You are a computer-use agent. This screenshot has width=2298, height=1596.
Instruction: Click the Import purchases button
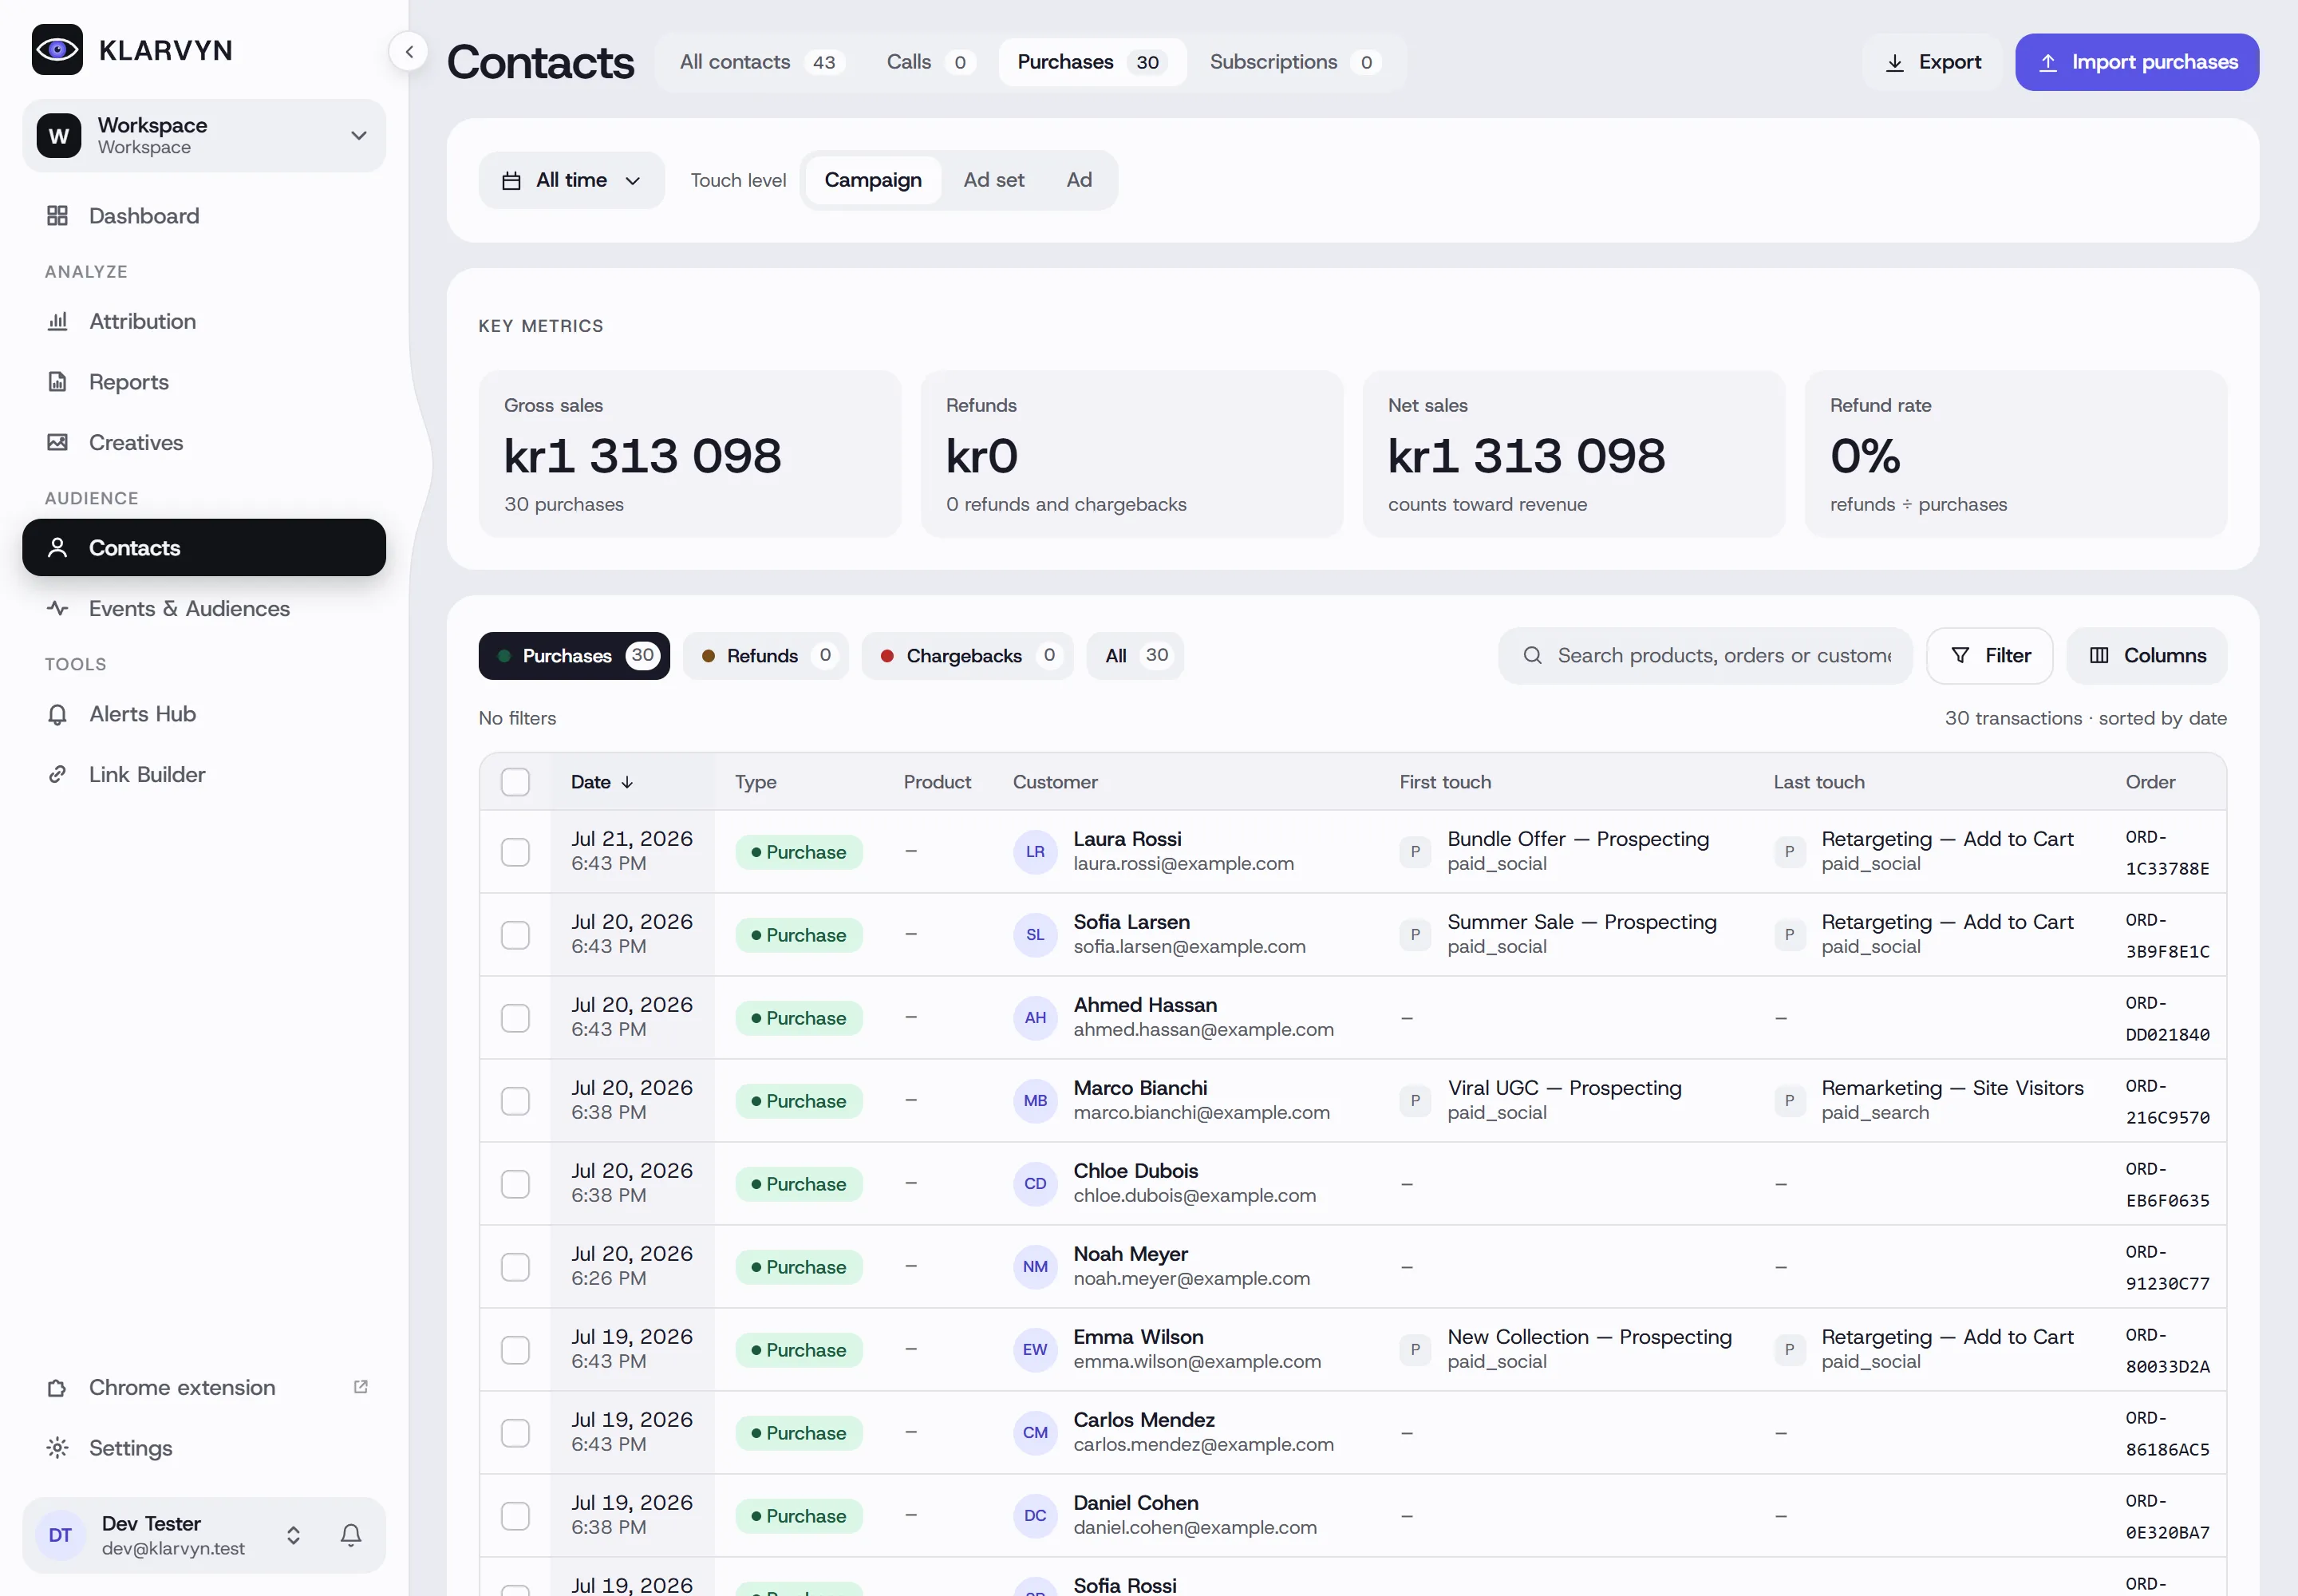pos(2136,62)
